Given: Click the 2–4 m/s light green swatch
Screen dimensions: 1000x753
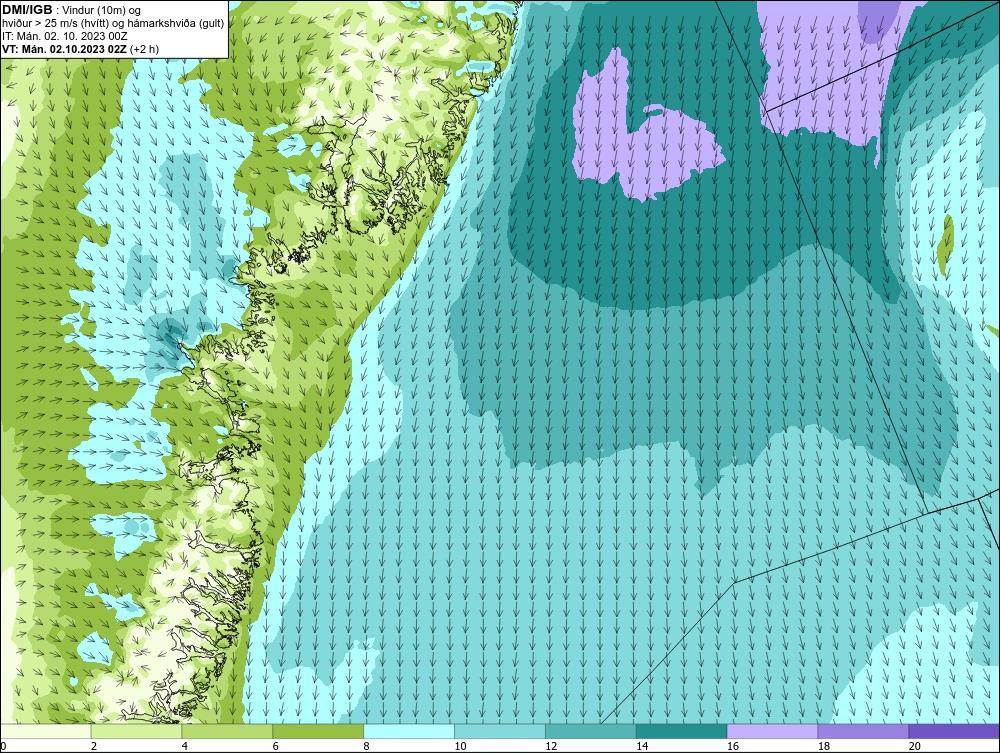Looking at the screenshot, I should coord(136,731).
